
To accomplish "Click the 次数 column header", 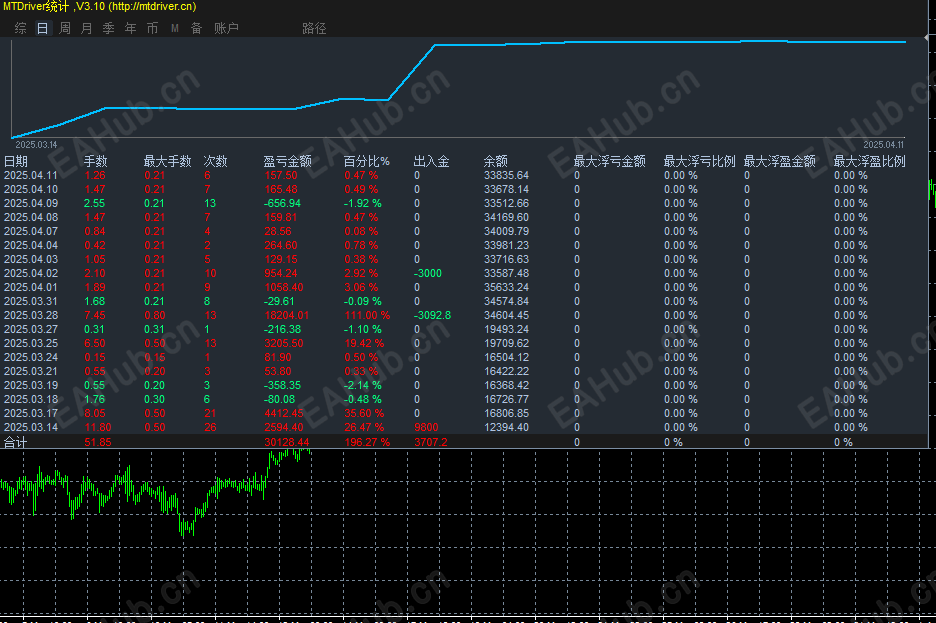I will pyautogui.click(x=215, y=161).
